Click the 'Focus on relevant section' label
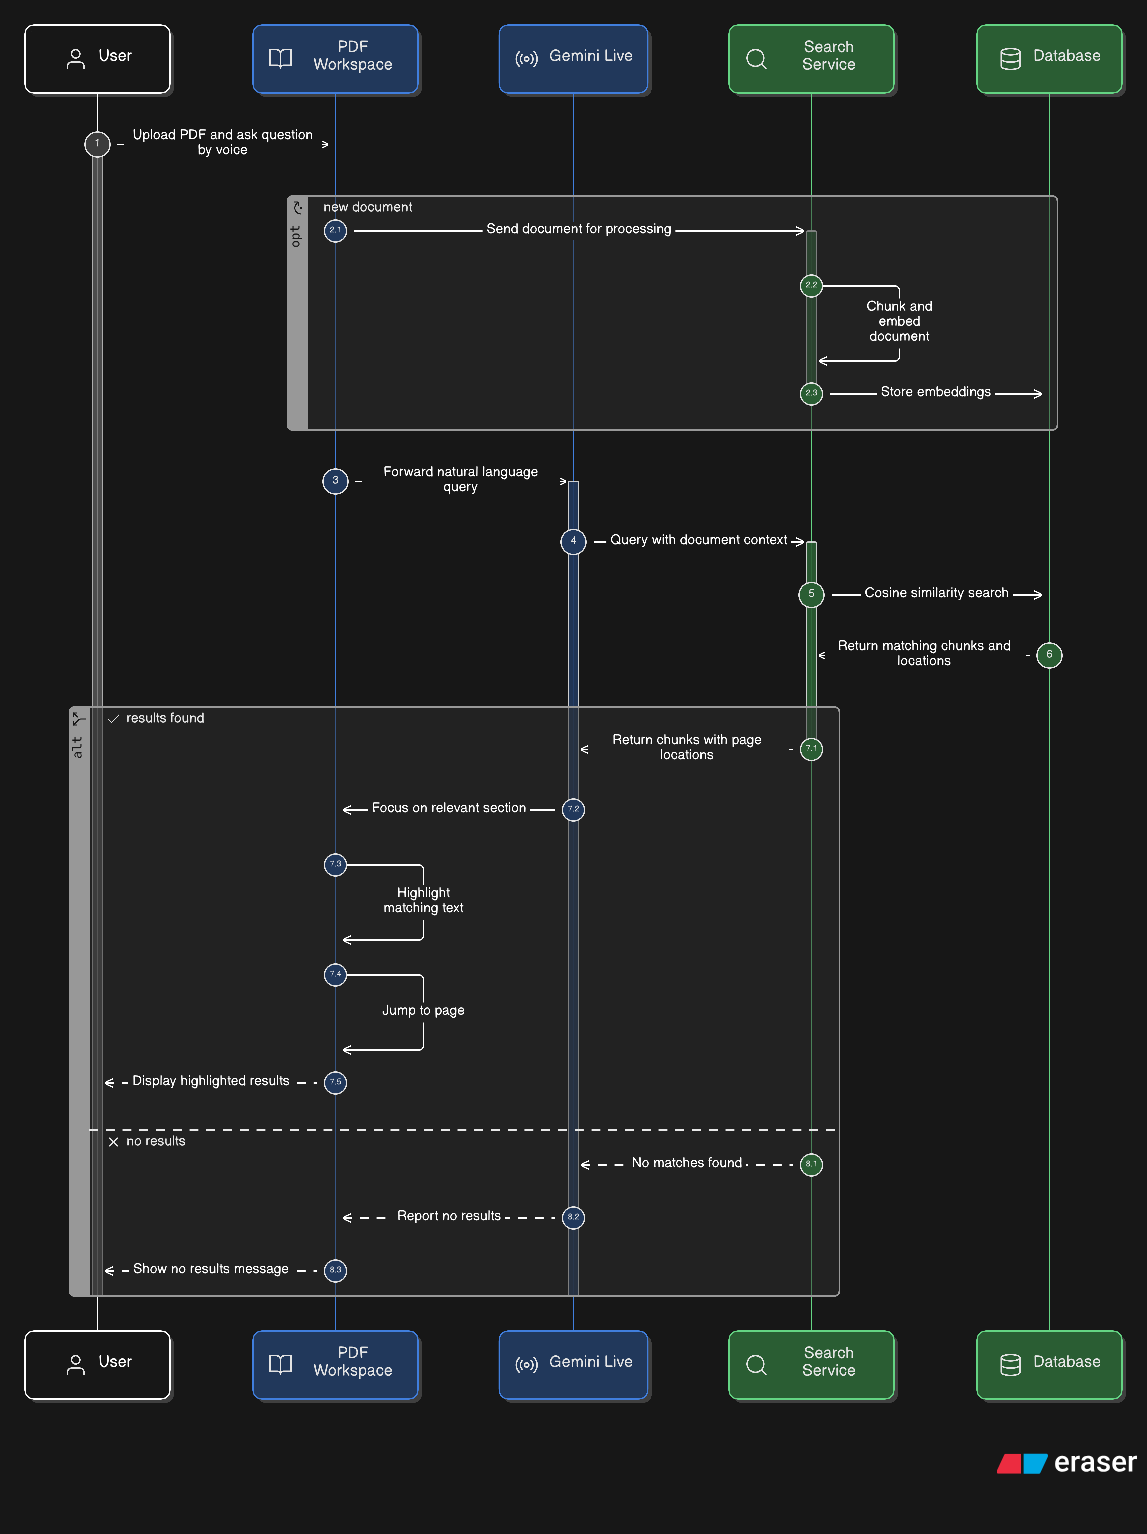This screenshot has width=1147, height=1534. tap(449, 808)
